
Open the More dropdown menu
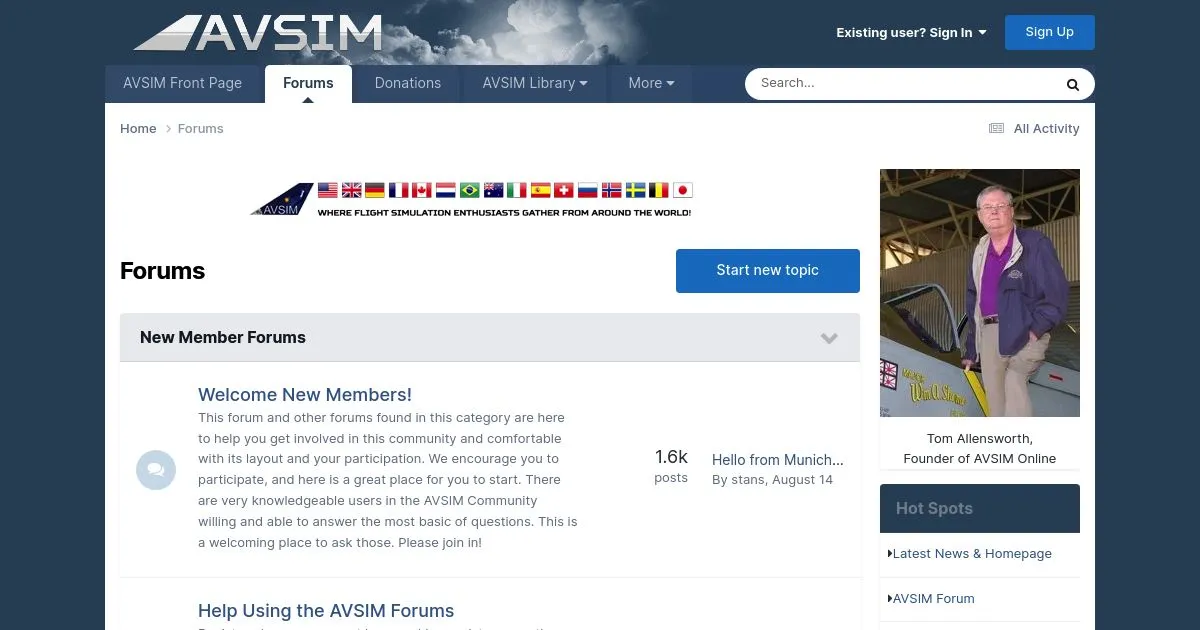[651, 83]
